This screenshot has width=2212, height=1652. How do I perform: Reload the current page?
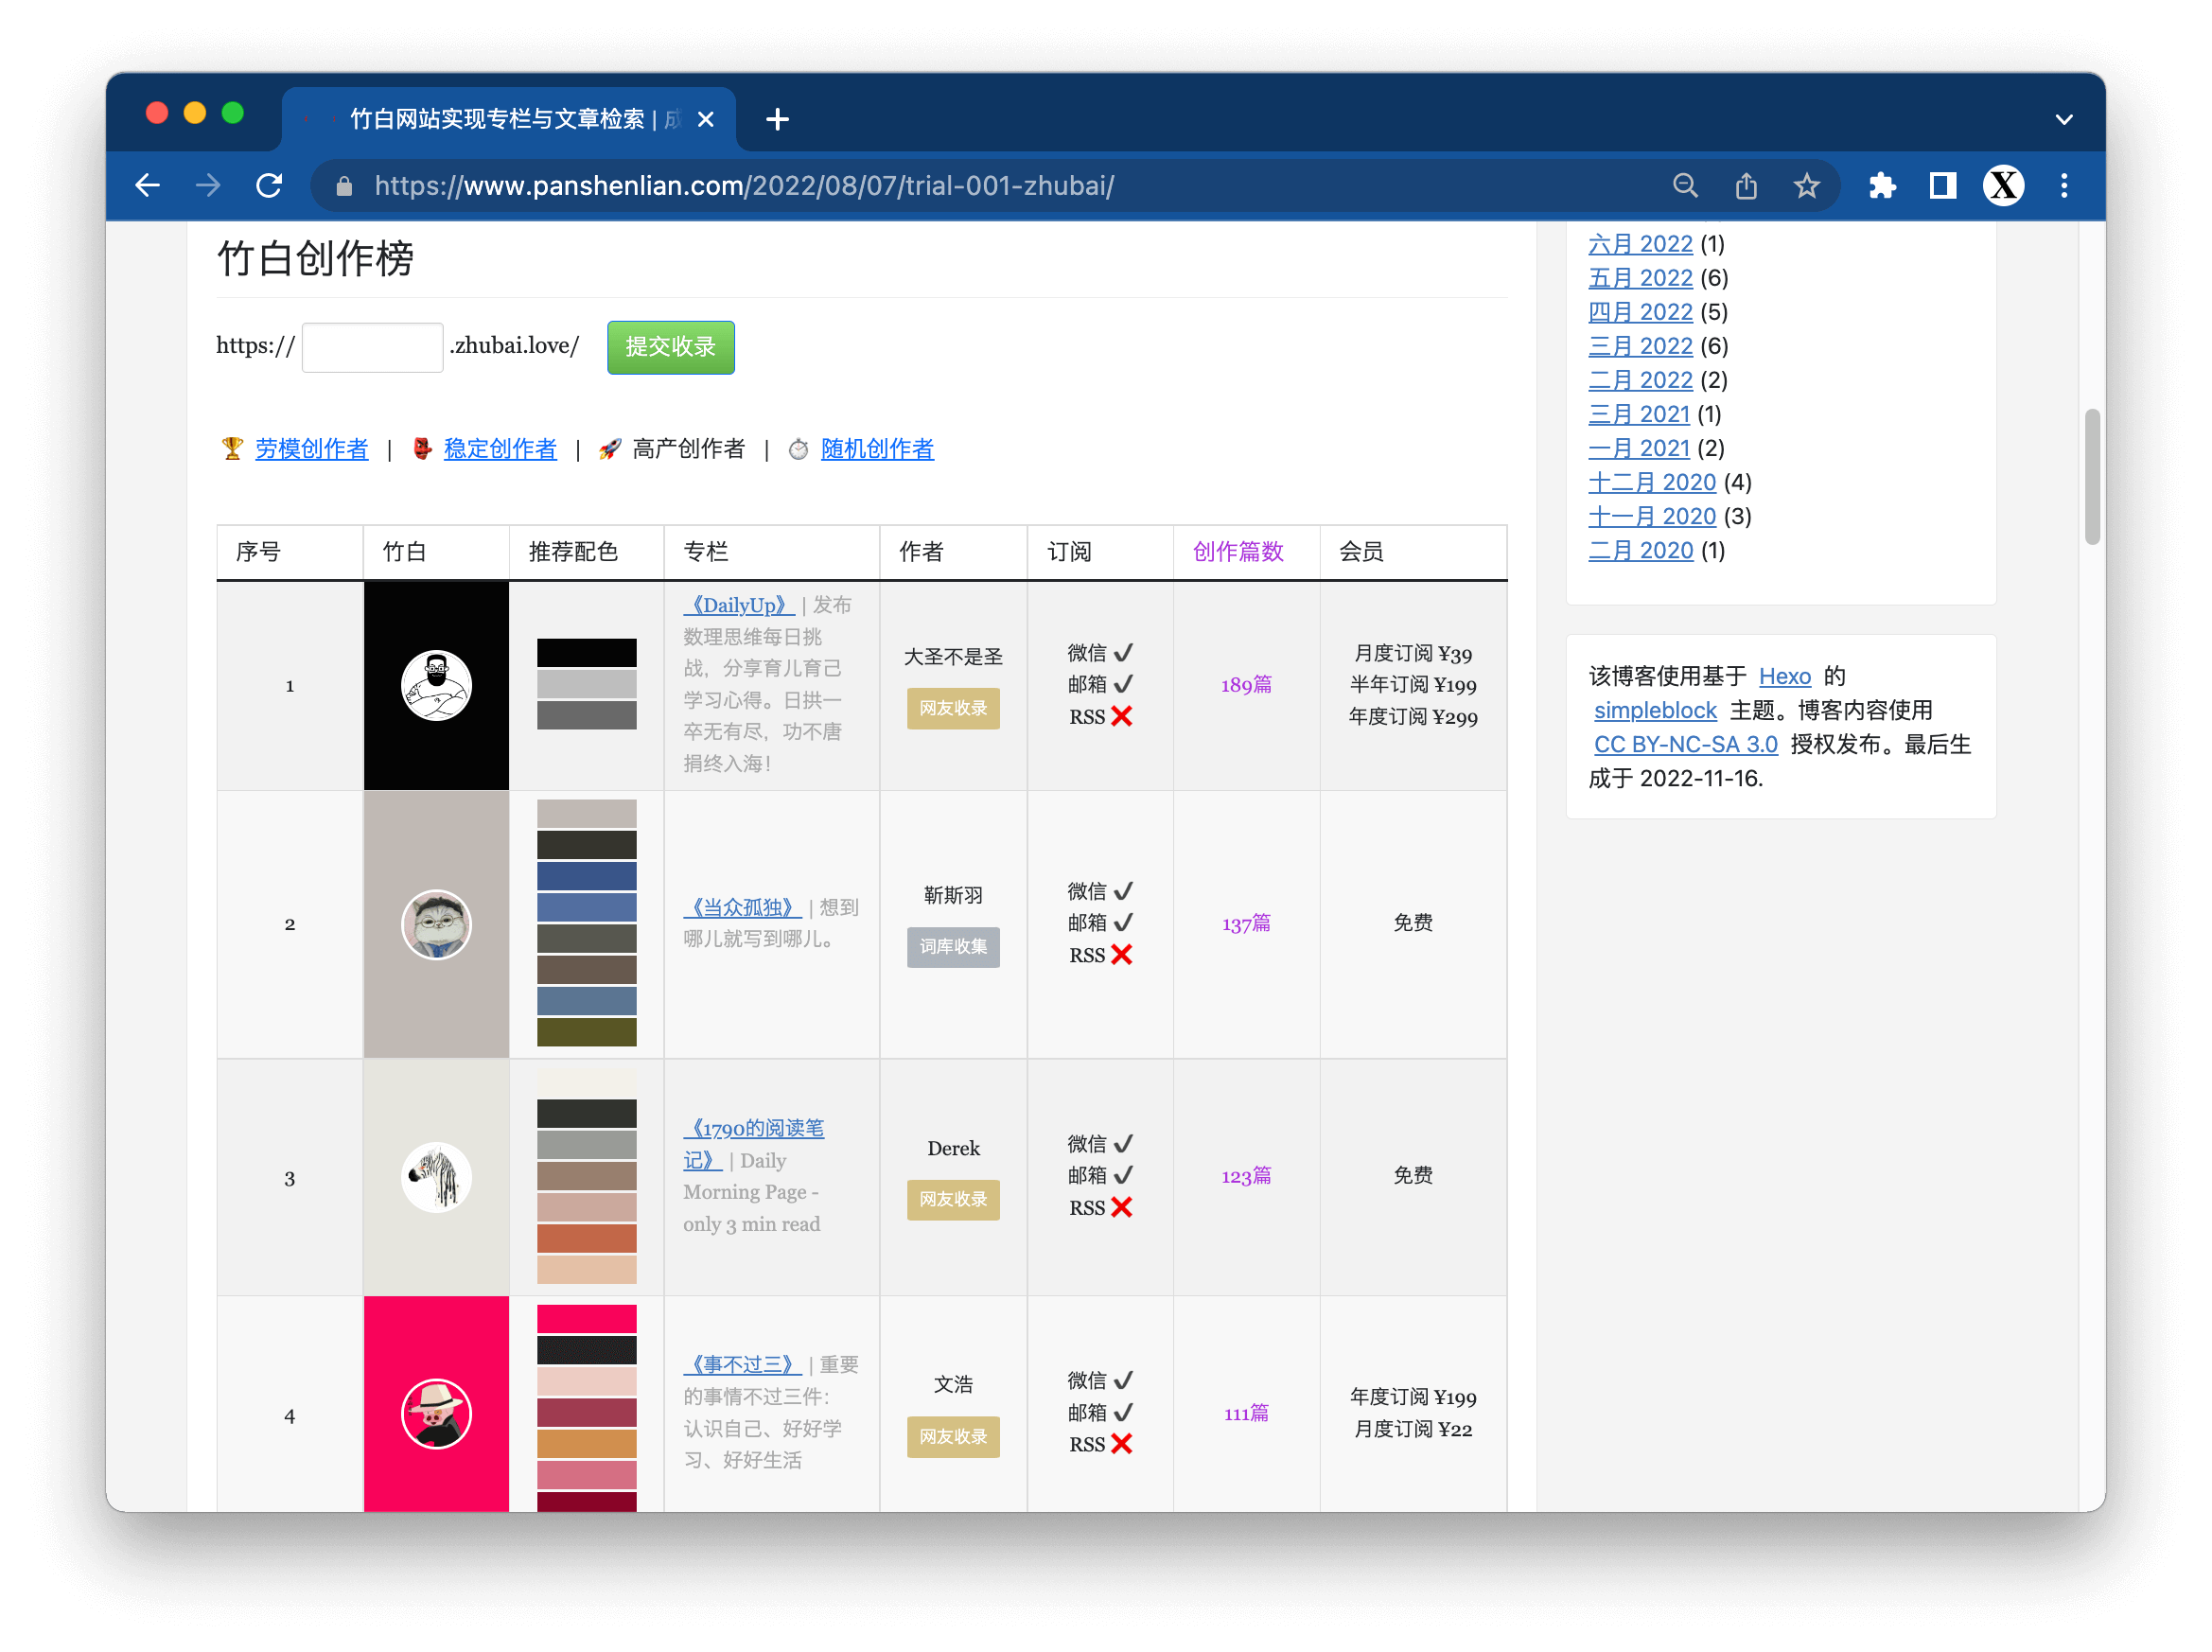coord(269,186)
